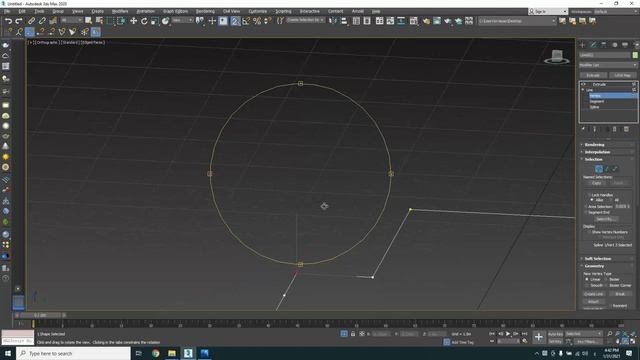Select the Unlink Selection icon

42,21
